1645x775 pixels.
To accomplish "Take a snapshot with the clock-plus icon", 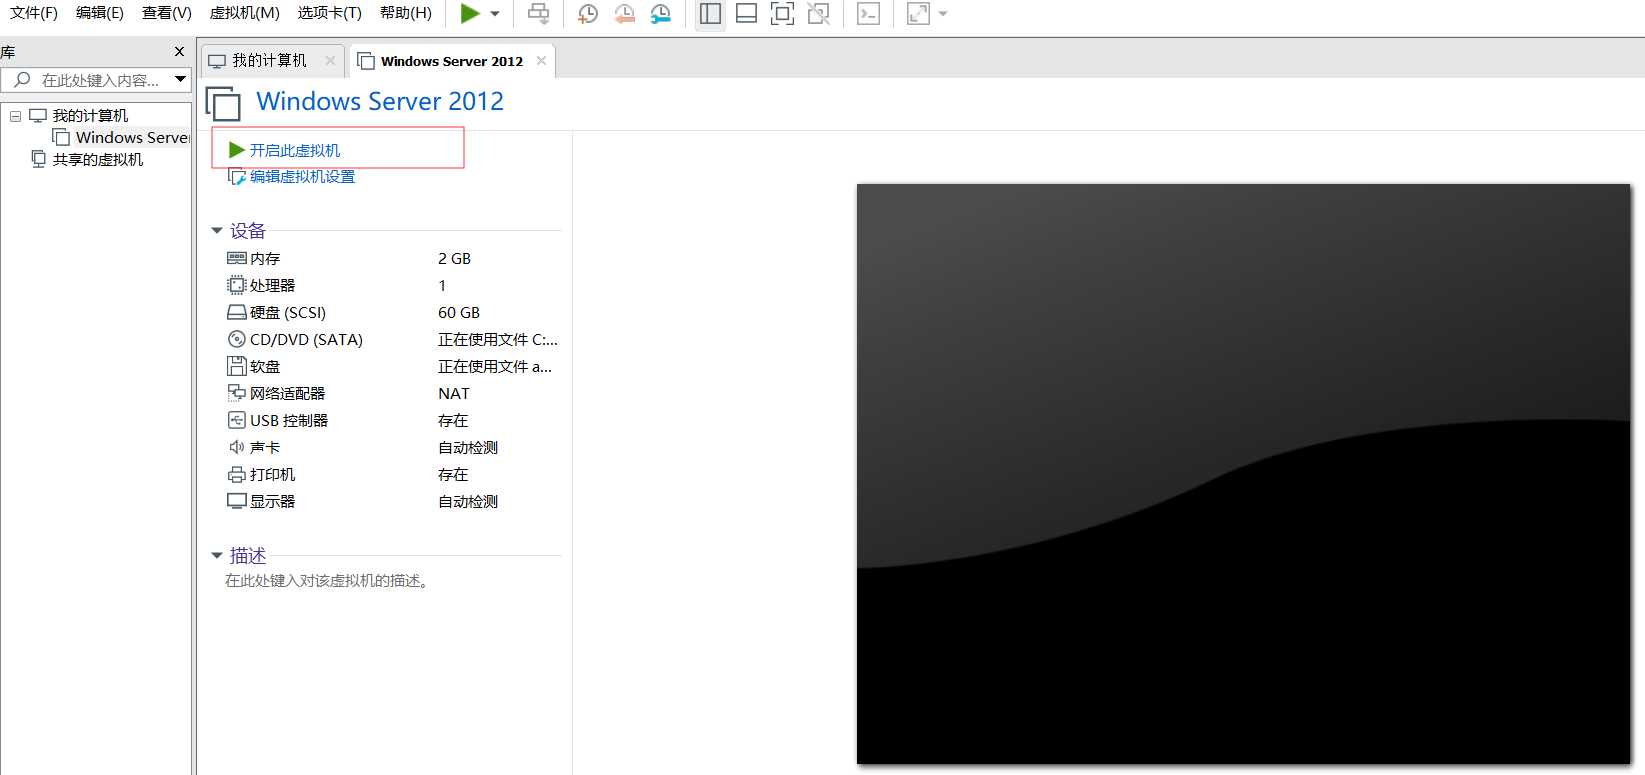I will coord(588,14).
